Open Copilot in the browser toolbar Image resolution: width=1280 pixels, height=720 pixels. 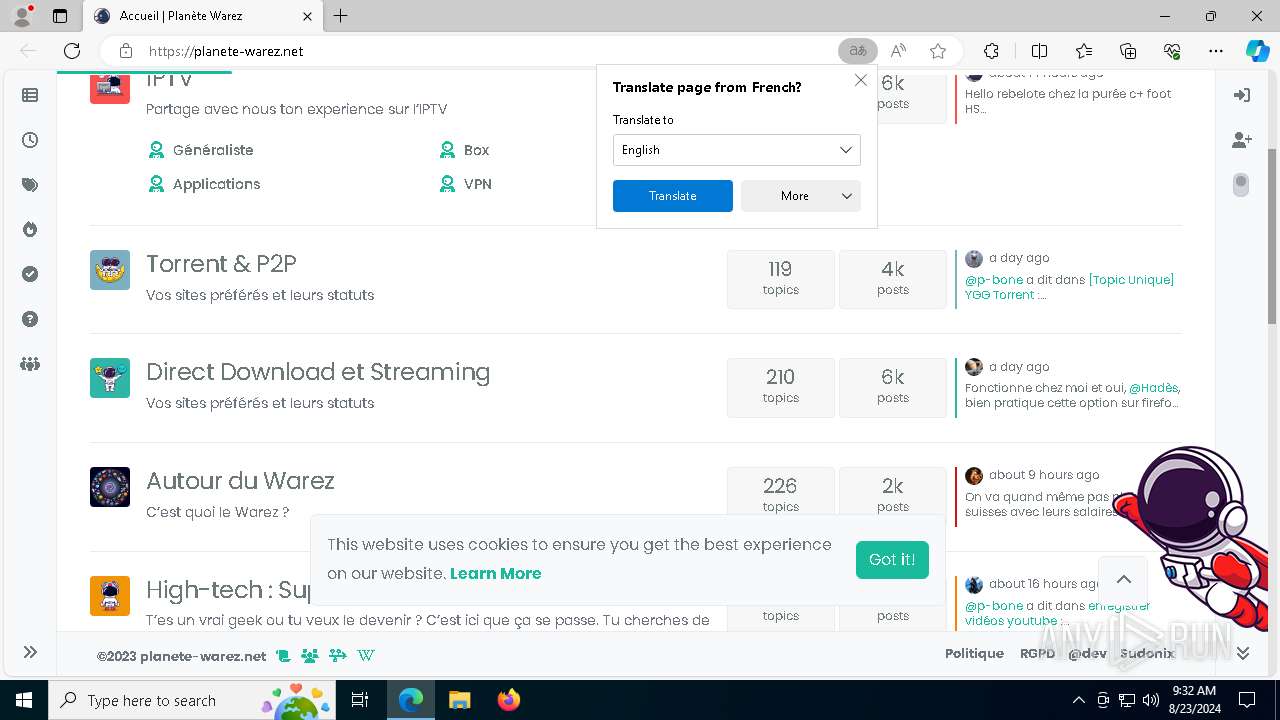(x=1257, y=51)
